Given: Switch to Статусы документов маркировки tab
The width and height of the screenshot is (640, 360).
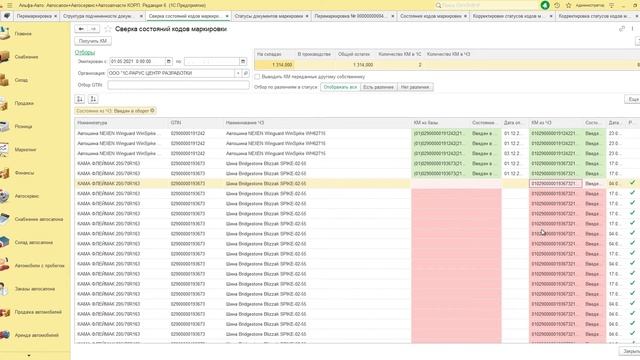Looking at the screenshot, I should coord(268,16).
